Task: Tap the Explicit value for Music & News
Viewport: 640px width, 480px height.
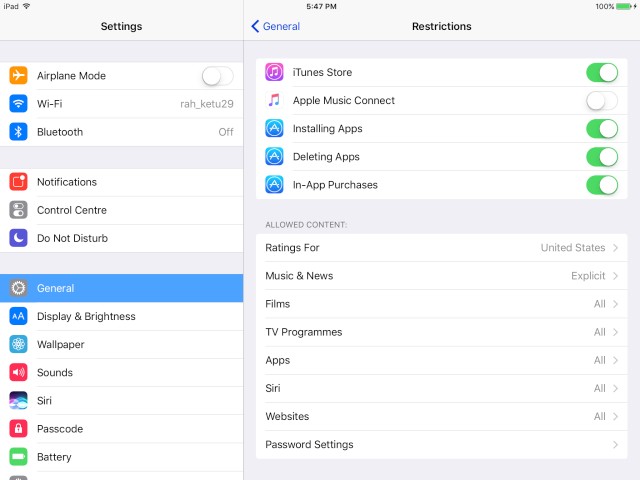Action: [588, 276]
